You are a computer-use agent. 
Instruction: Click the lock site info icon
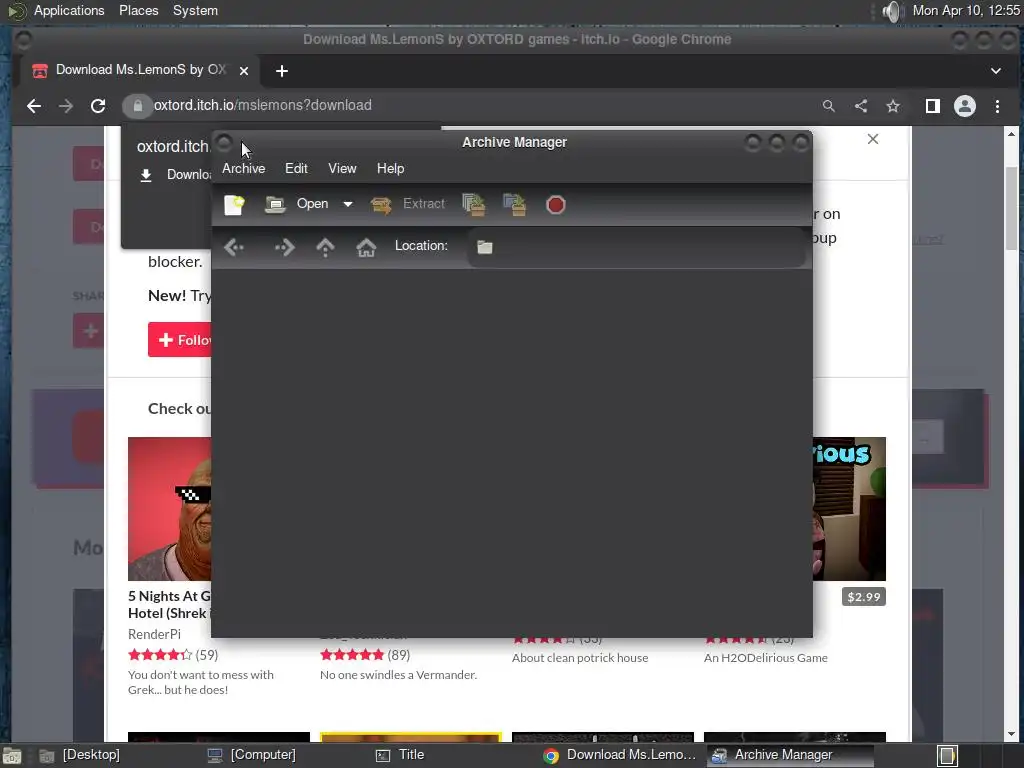(138, 106)
